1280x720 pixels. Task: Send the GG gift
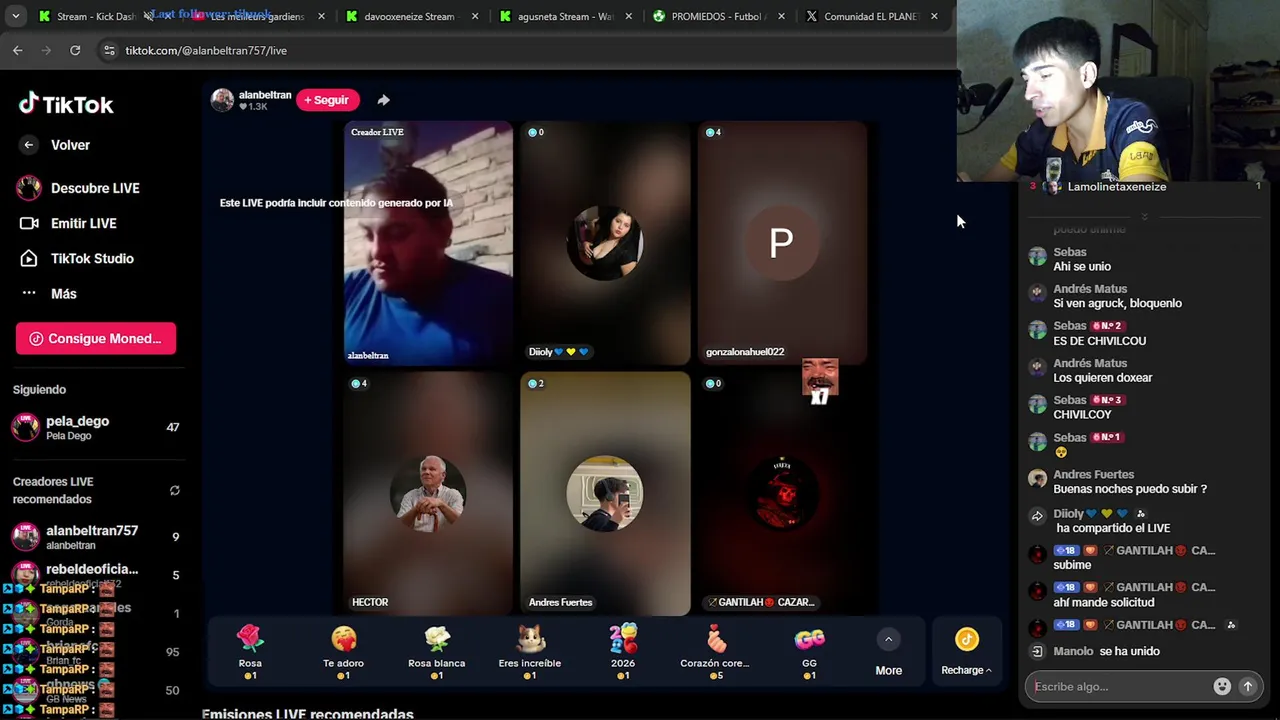click(x=809, y=652)
